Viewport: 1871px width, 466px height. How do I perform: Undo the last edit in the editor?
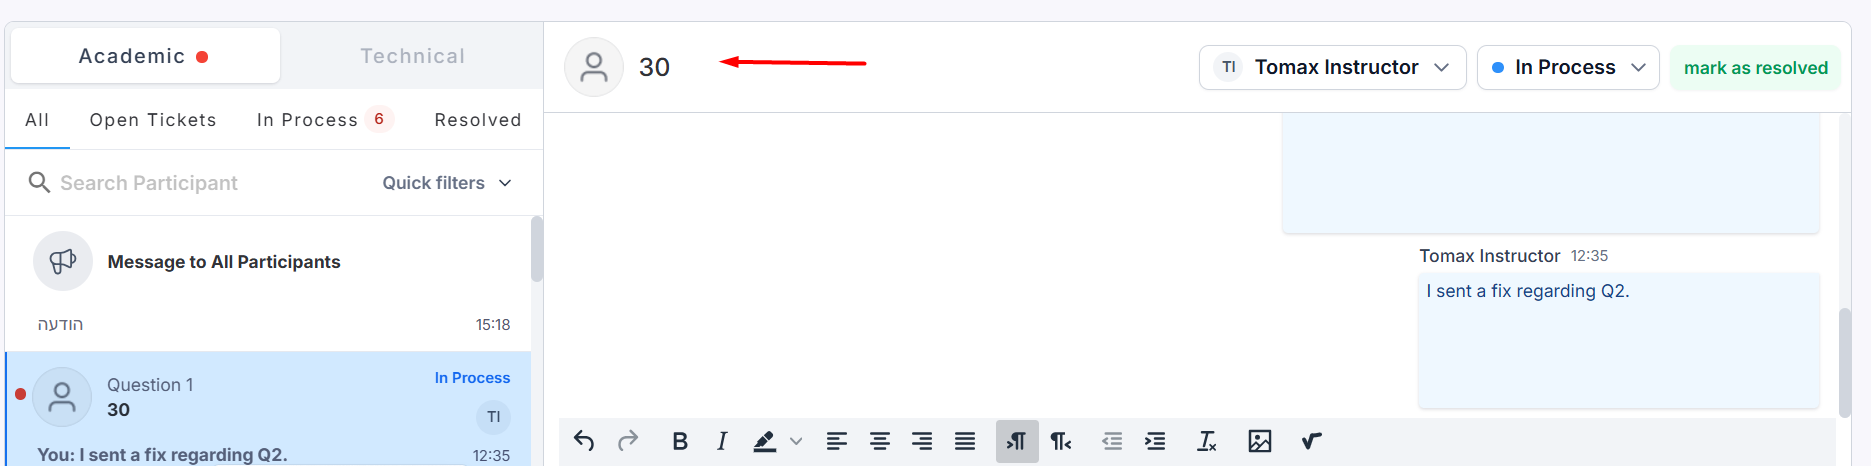584,441
